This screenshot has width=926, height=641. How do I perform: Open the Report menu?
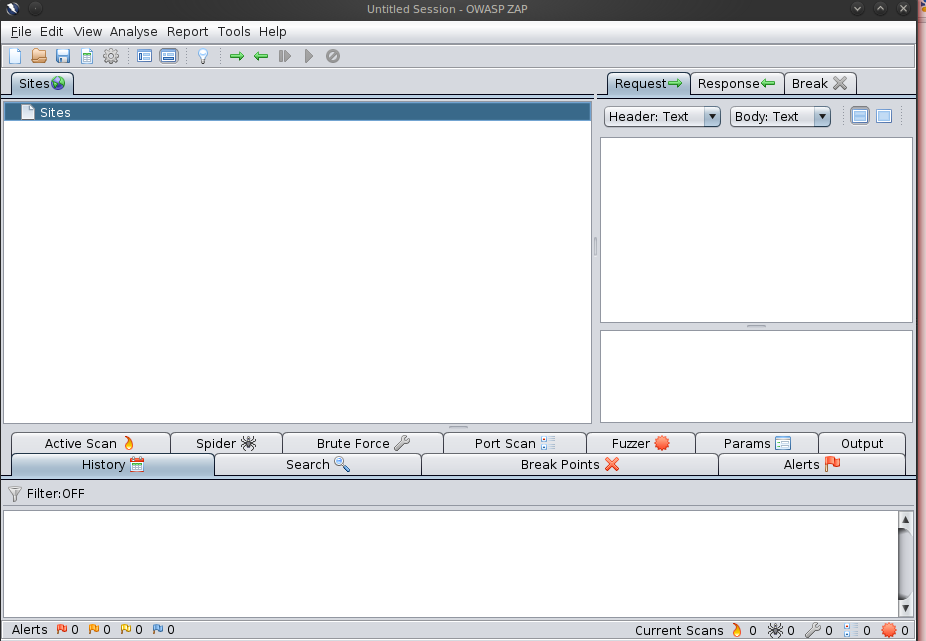[x=187, y=31]
